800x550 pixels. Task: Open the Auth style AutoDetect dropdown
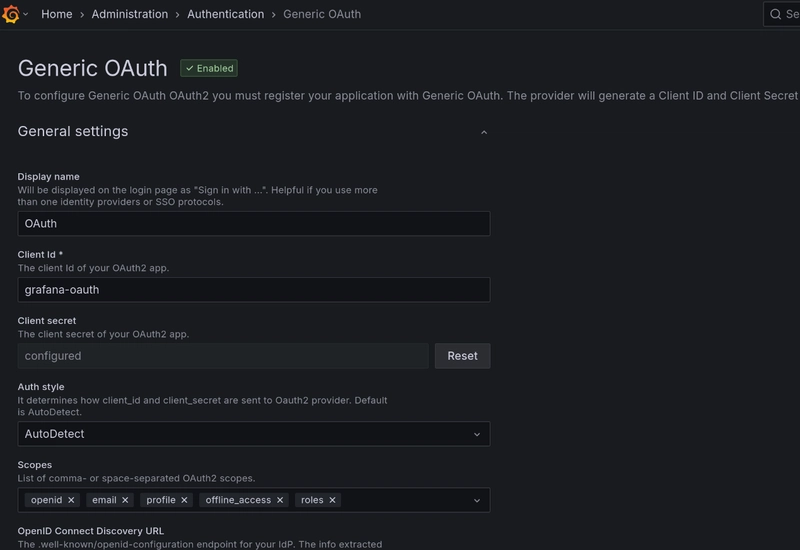pos(254,434)
